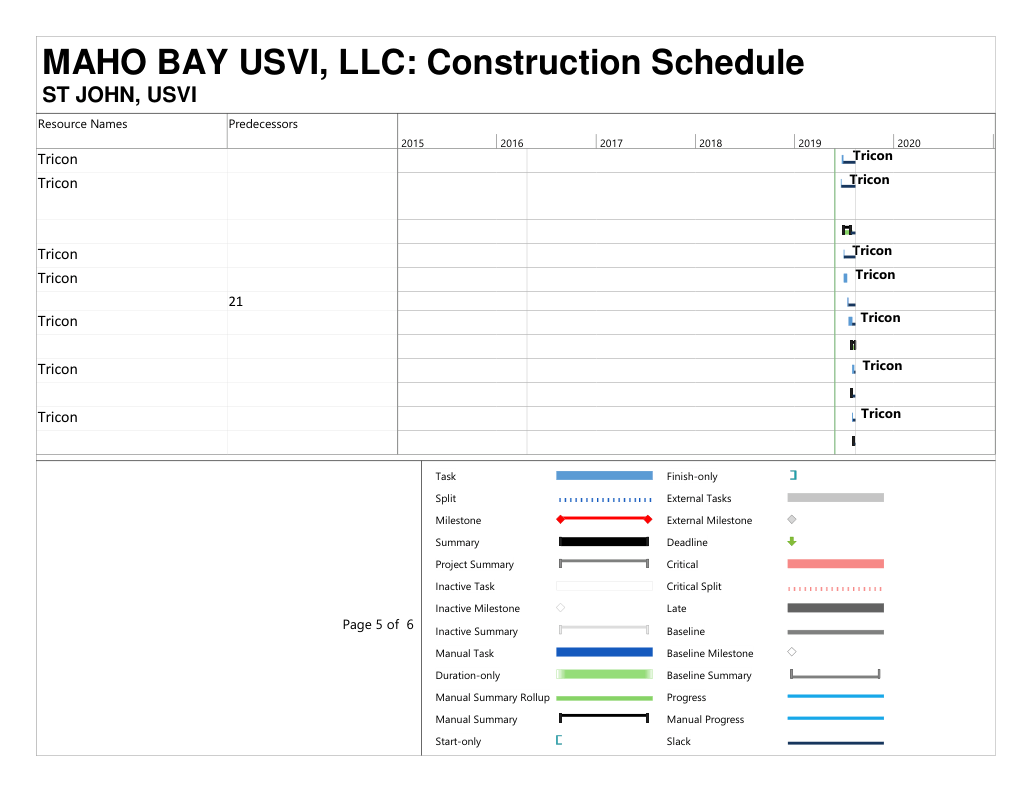
Task: Click the Baseline Milestone diamond icon
Action: [792, 653]
